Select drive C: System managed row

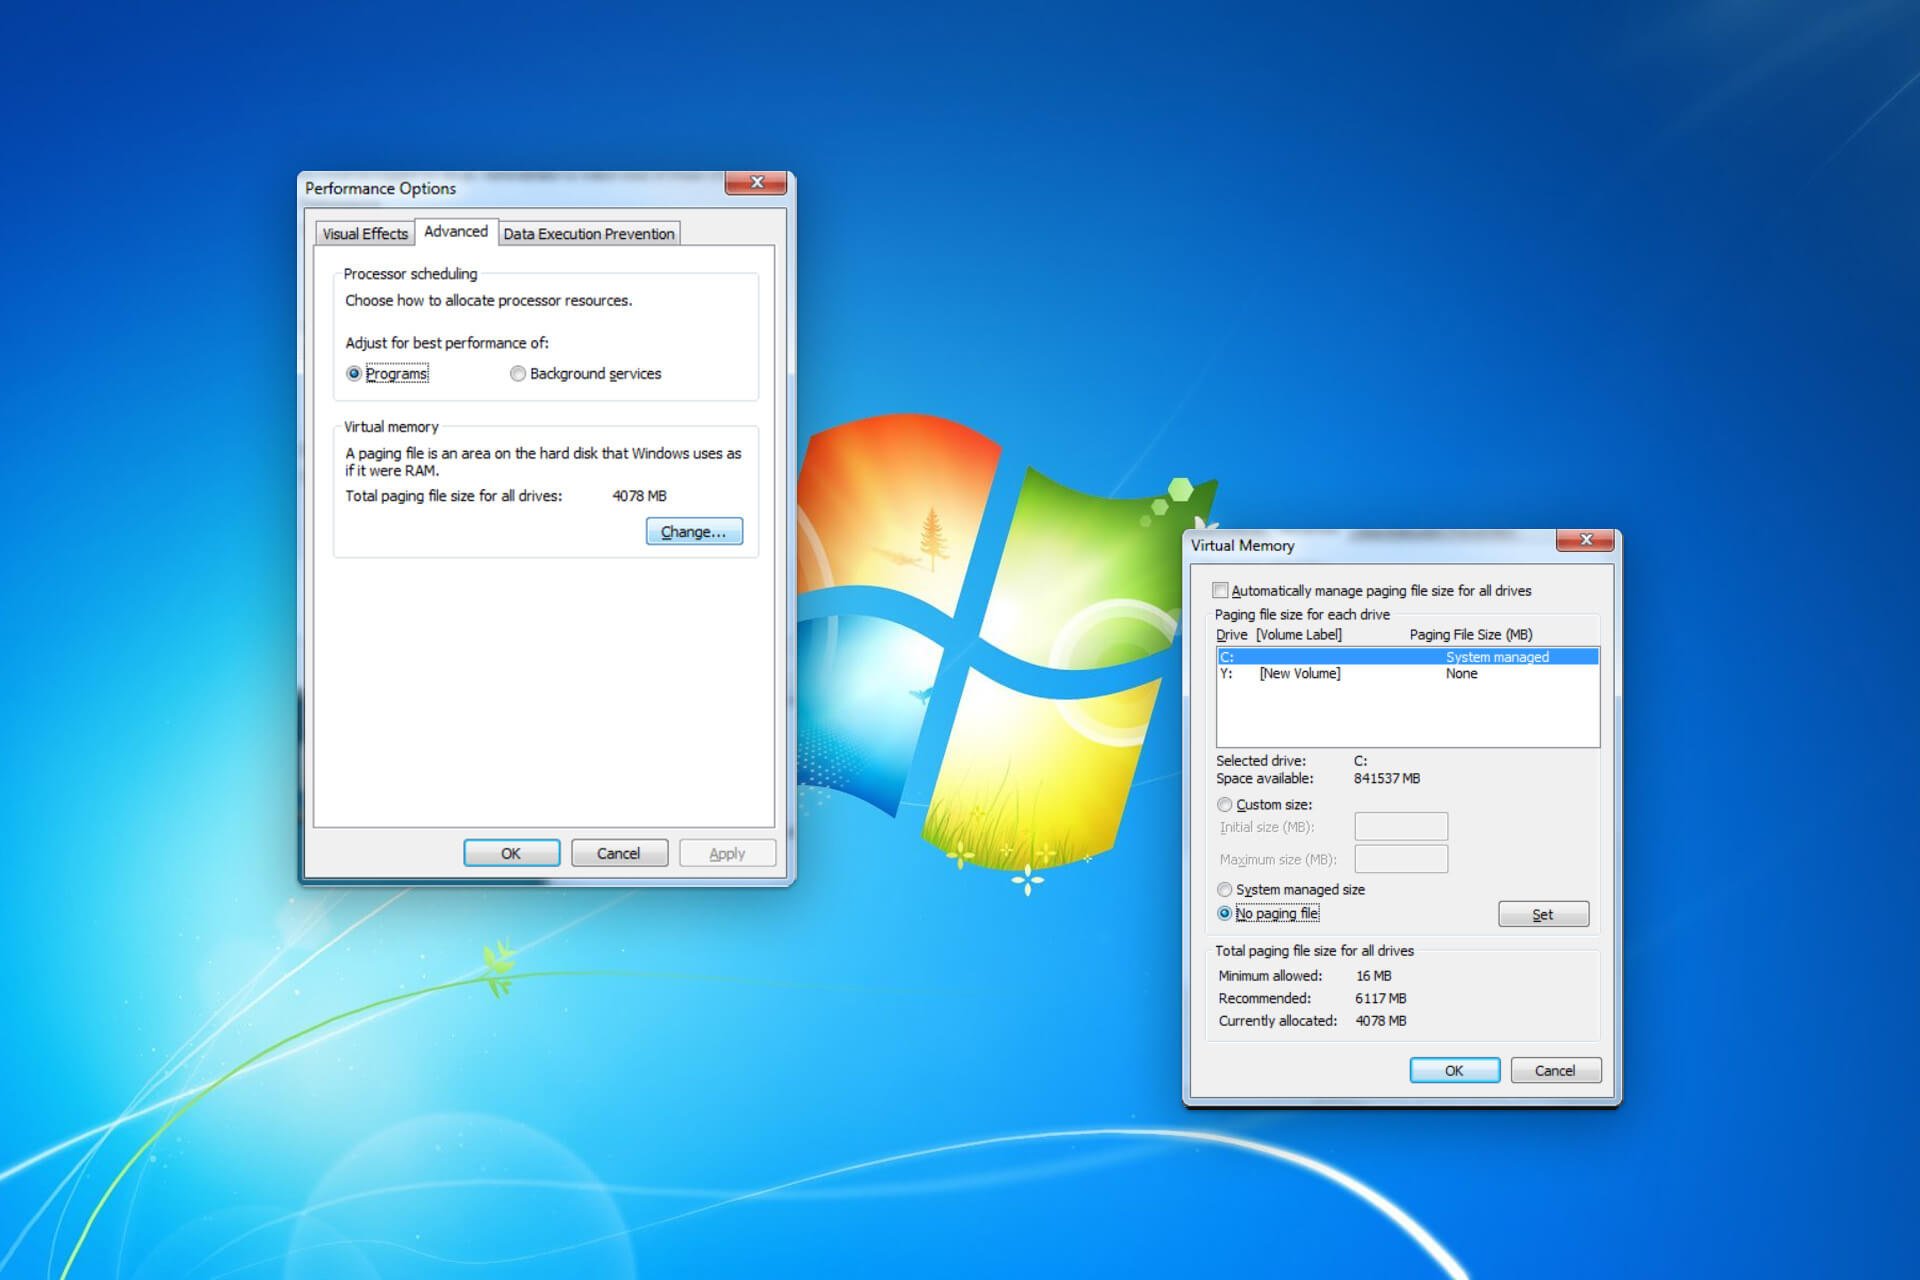pyautogui.click(x=1408, y=657)
